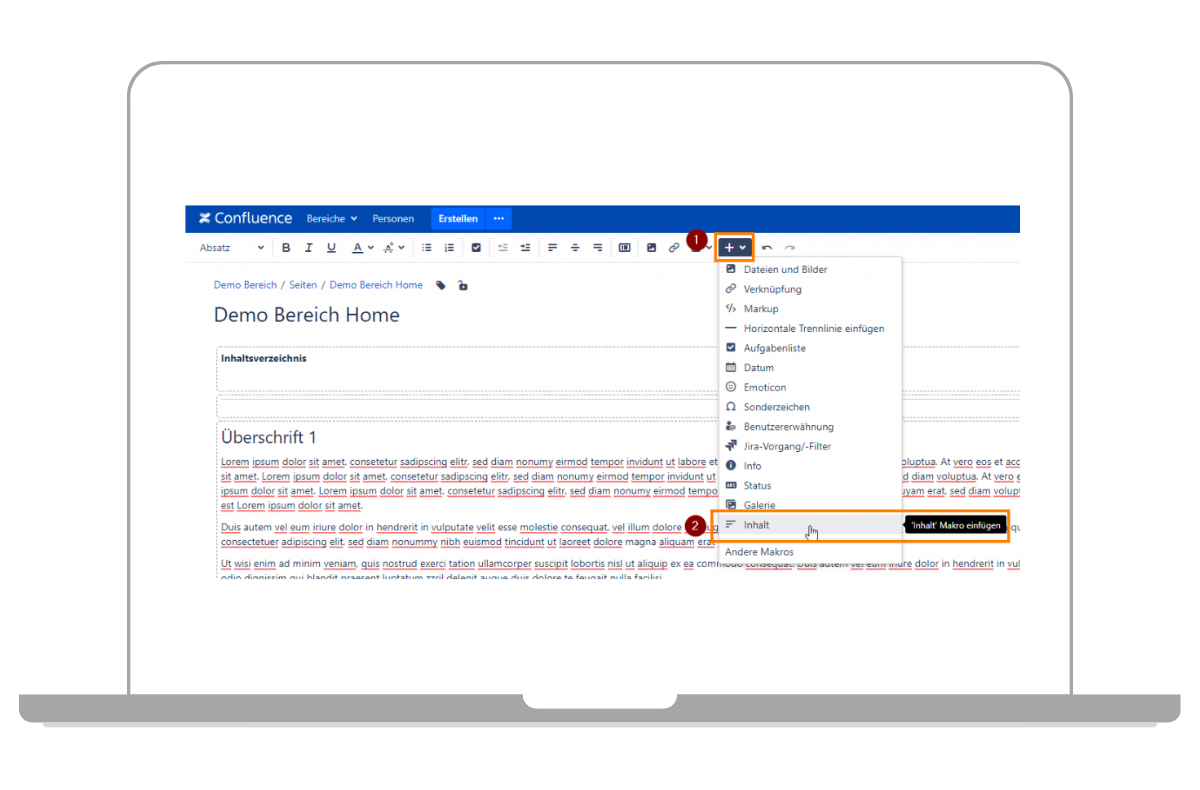1200x790 pixels.
Task: Toggle italic text formatting
Action: (308, 248)
